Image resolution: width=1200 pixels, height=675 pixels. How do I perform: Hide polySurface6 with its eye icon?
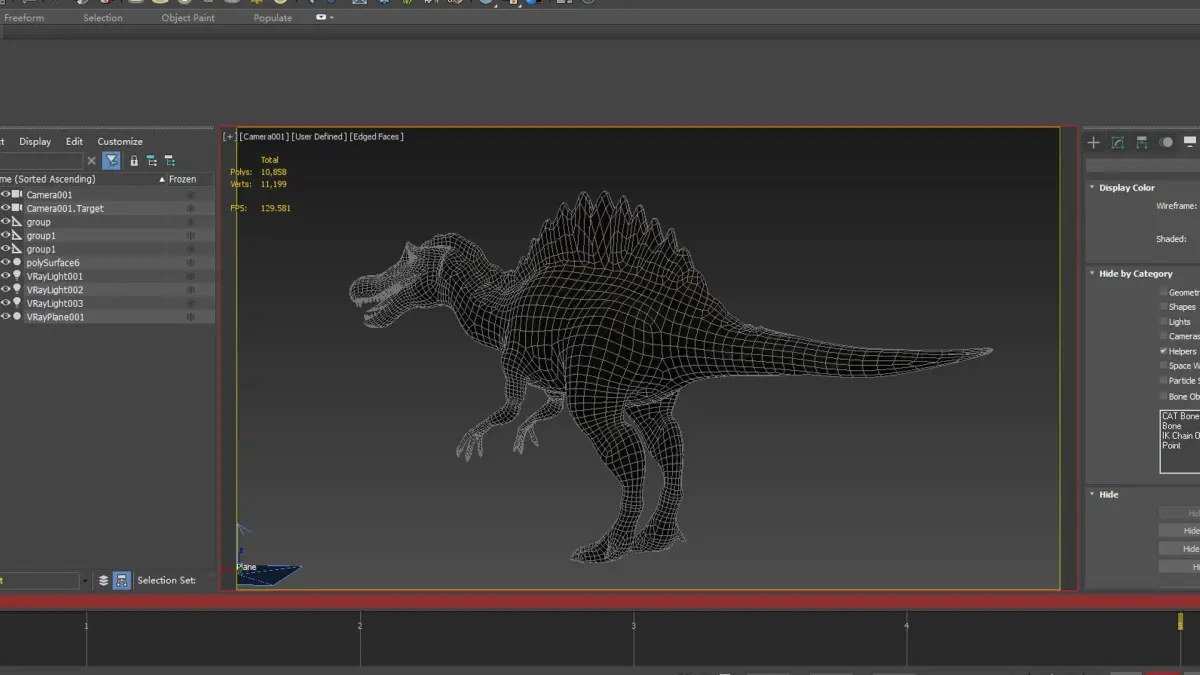[5, 262]
